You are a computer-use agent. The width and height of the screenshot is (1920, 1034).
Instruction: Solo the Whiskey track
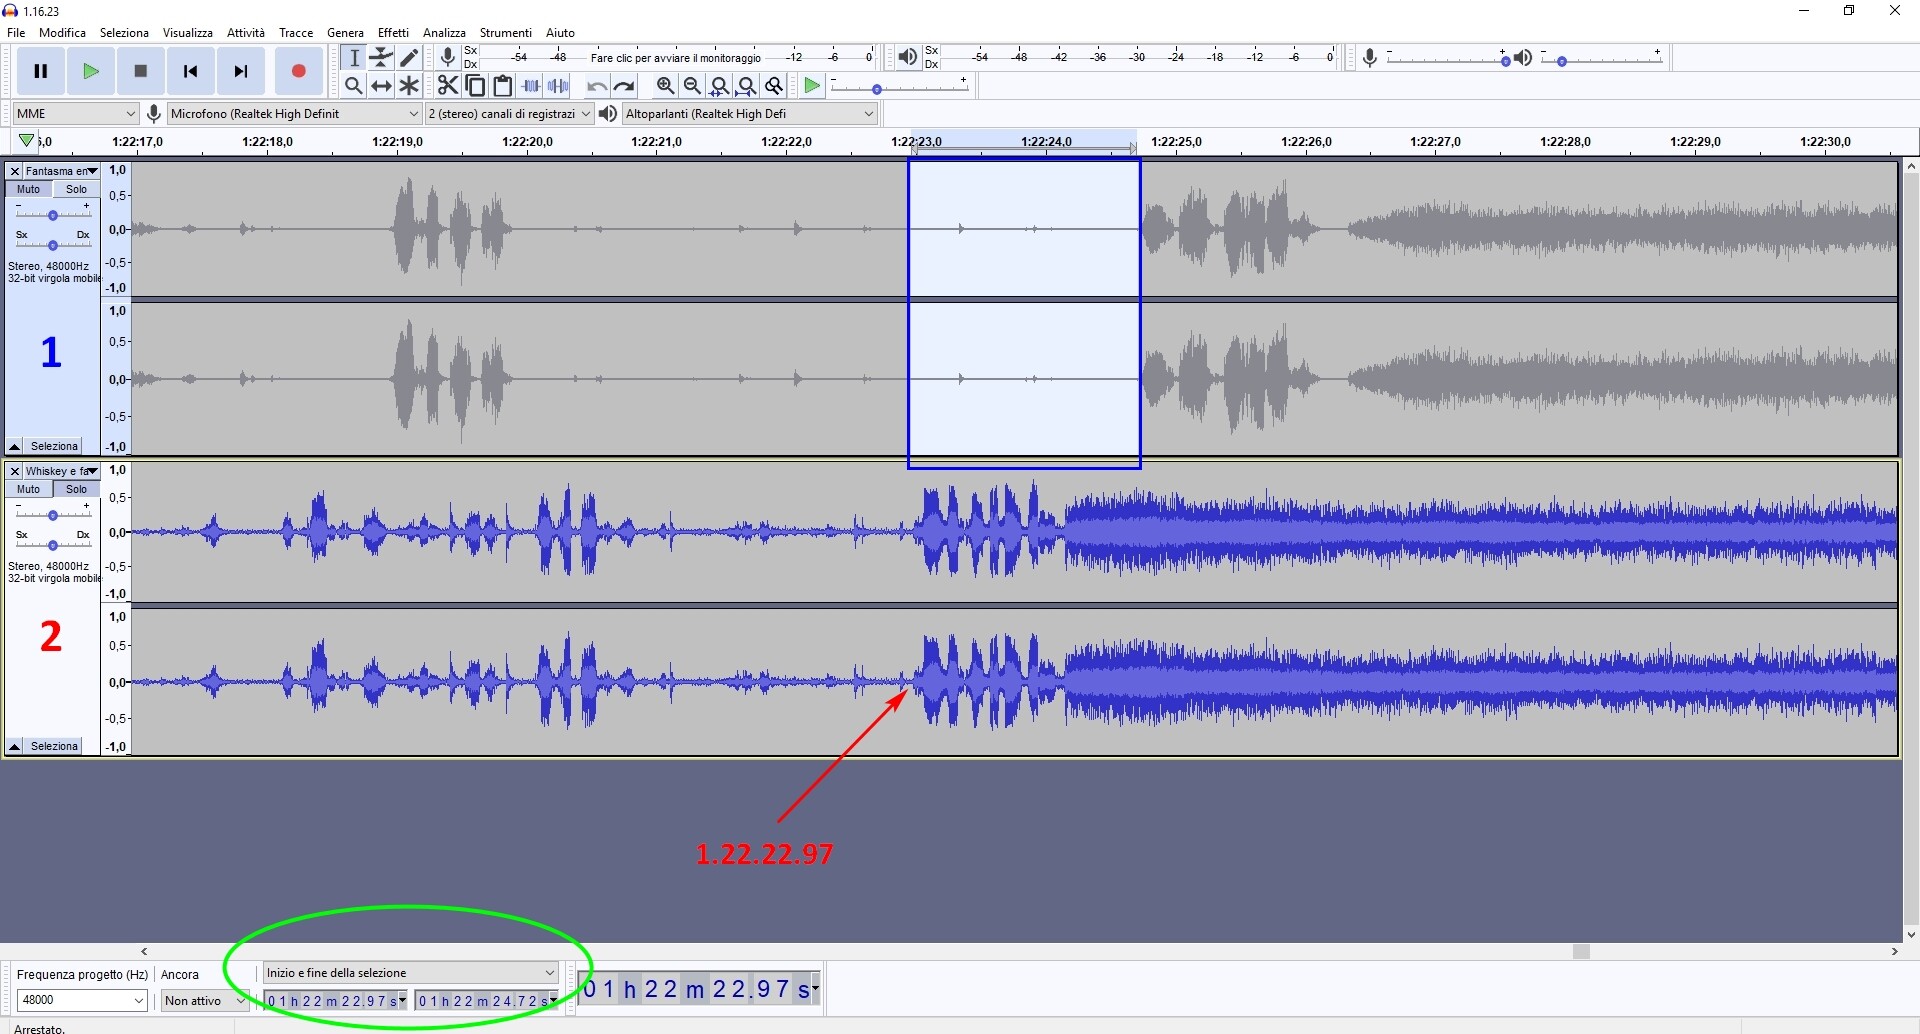(x=77, y=489)
